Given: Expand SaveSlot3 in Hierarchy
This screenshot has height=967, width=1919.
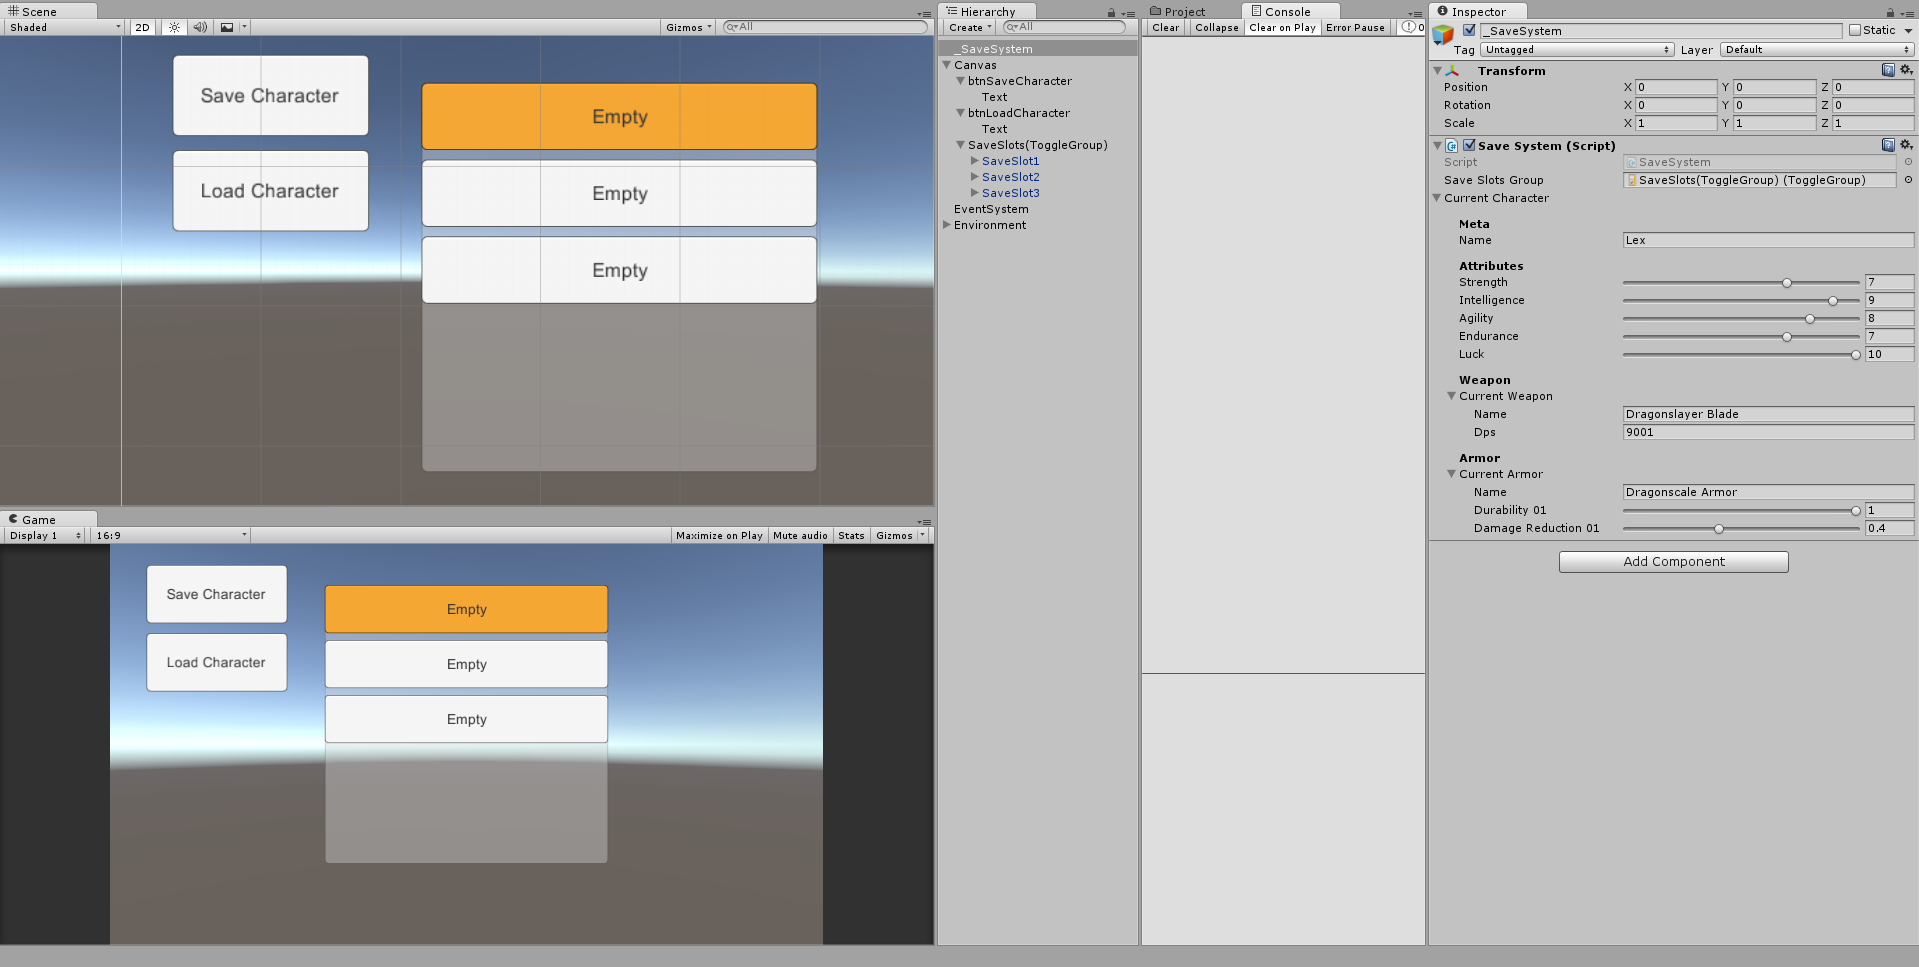Looking at the screenshot, I should [x=975, y=193].
